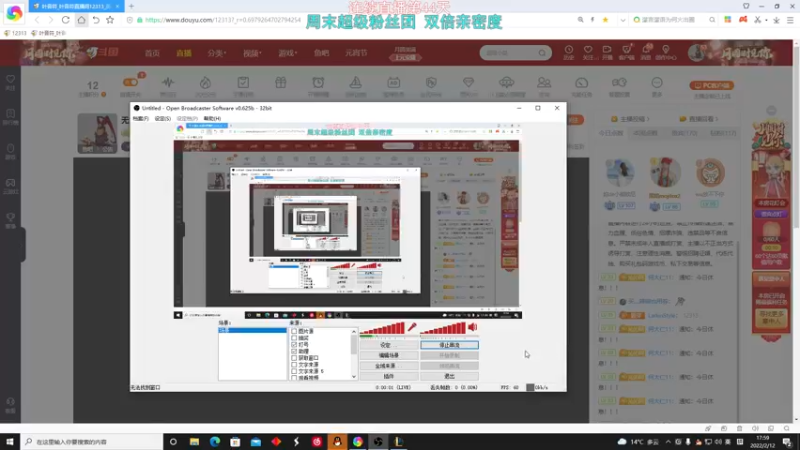800x450 pixels.
Task: Open the 档案(F) menu in OBS
Action: coord(141,118)
